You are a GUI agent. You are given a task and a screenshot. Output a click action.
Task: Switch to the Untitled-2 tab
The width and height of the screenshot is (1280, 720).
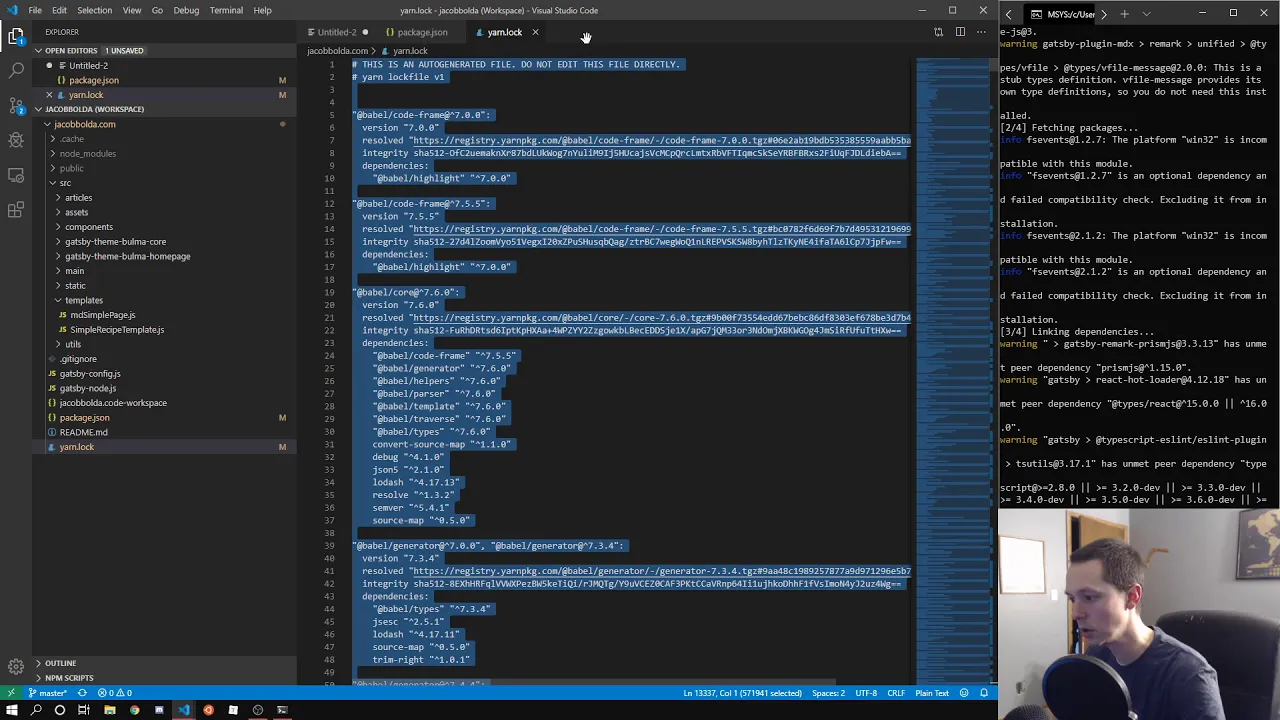pos(337,32)
